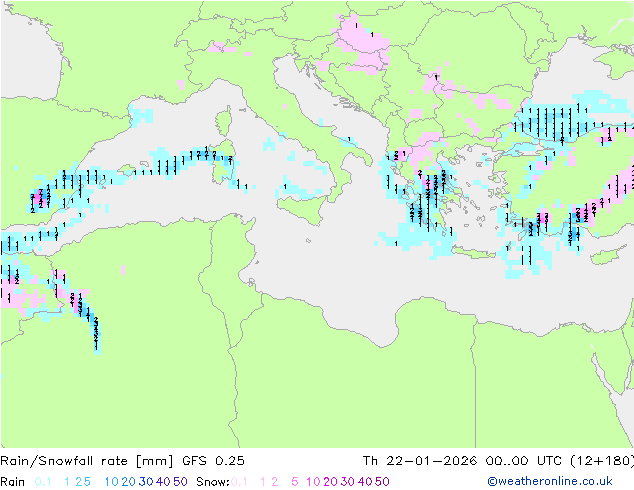Click the "Rain" legend label
634x490 pixels.
click(x=13, y=482)
